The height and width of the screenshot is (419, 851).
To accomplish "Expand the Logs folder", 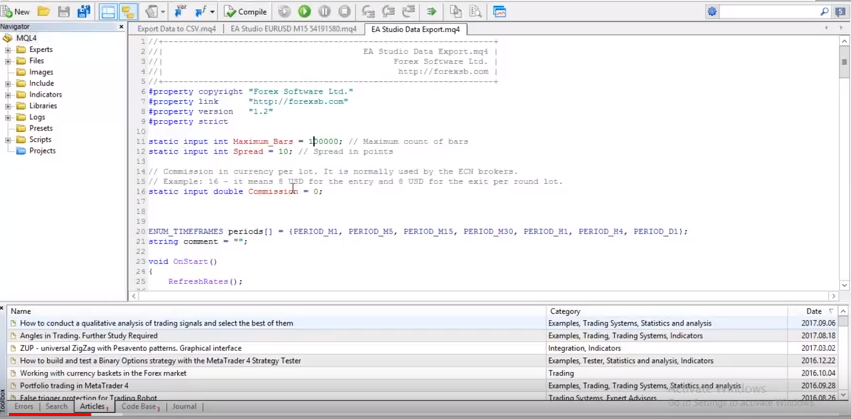I will pos(8,117).
